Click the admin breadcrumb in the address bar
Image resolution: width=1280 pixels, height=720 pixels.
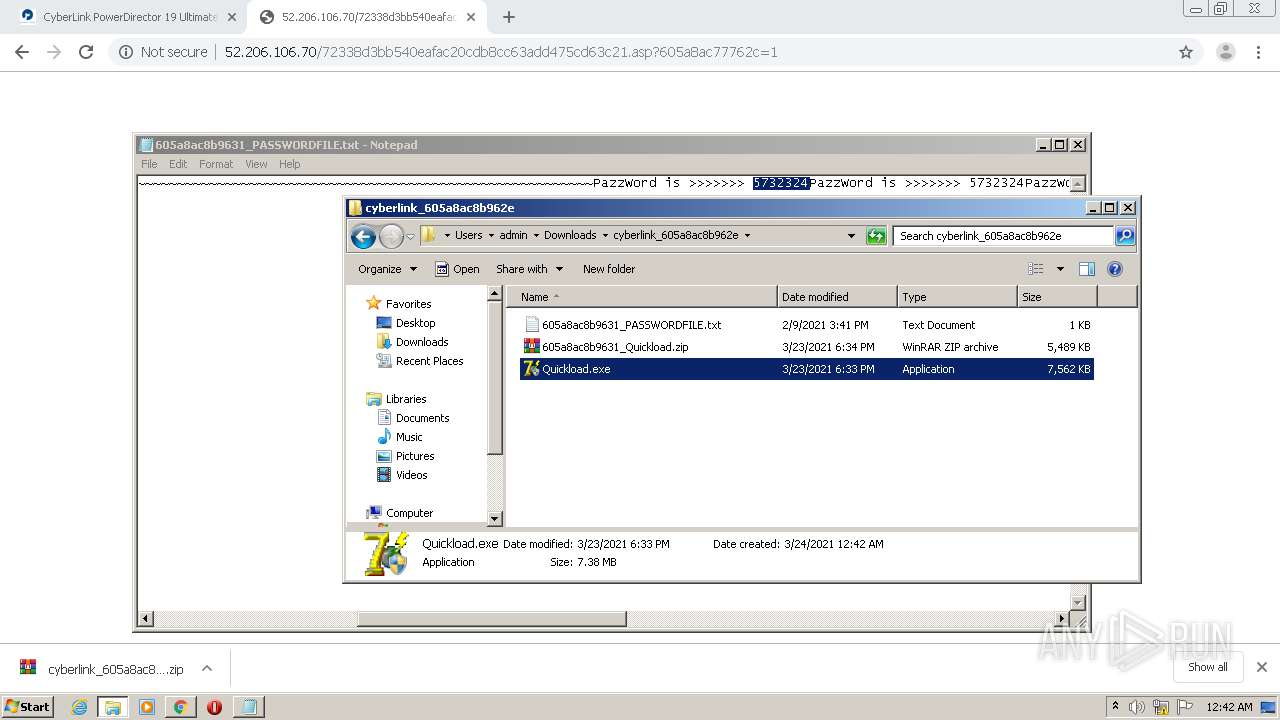coord(513,236)
